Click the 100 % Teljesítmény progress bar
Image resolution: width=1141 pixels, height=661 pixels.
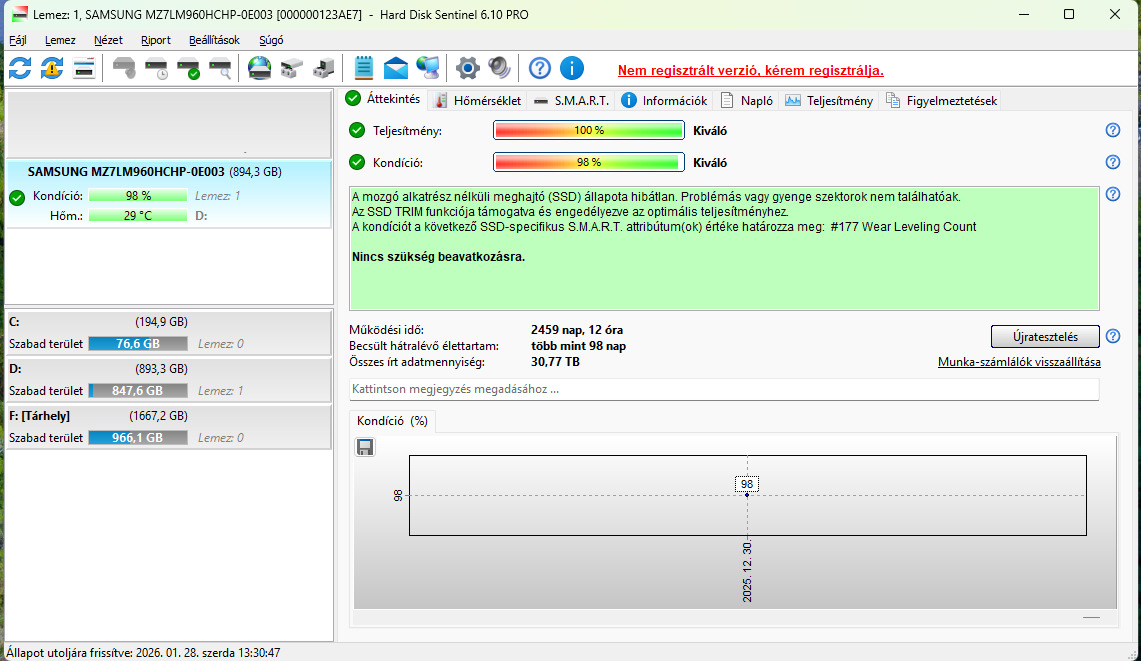tap(589, 130)
